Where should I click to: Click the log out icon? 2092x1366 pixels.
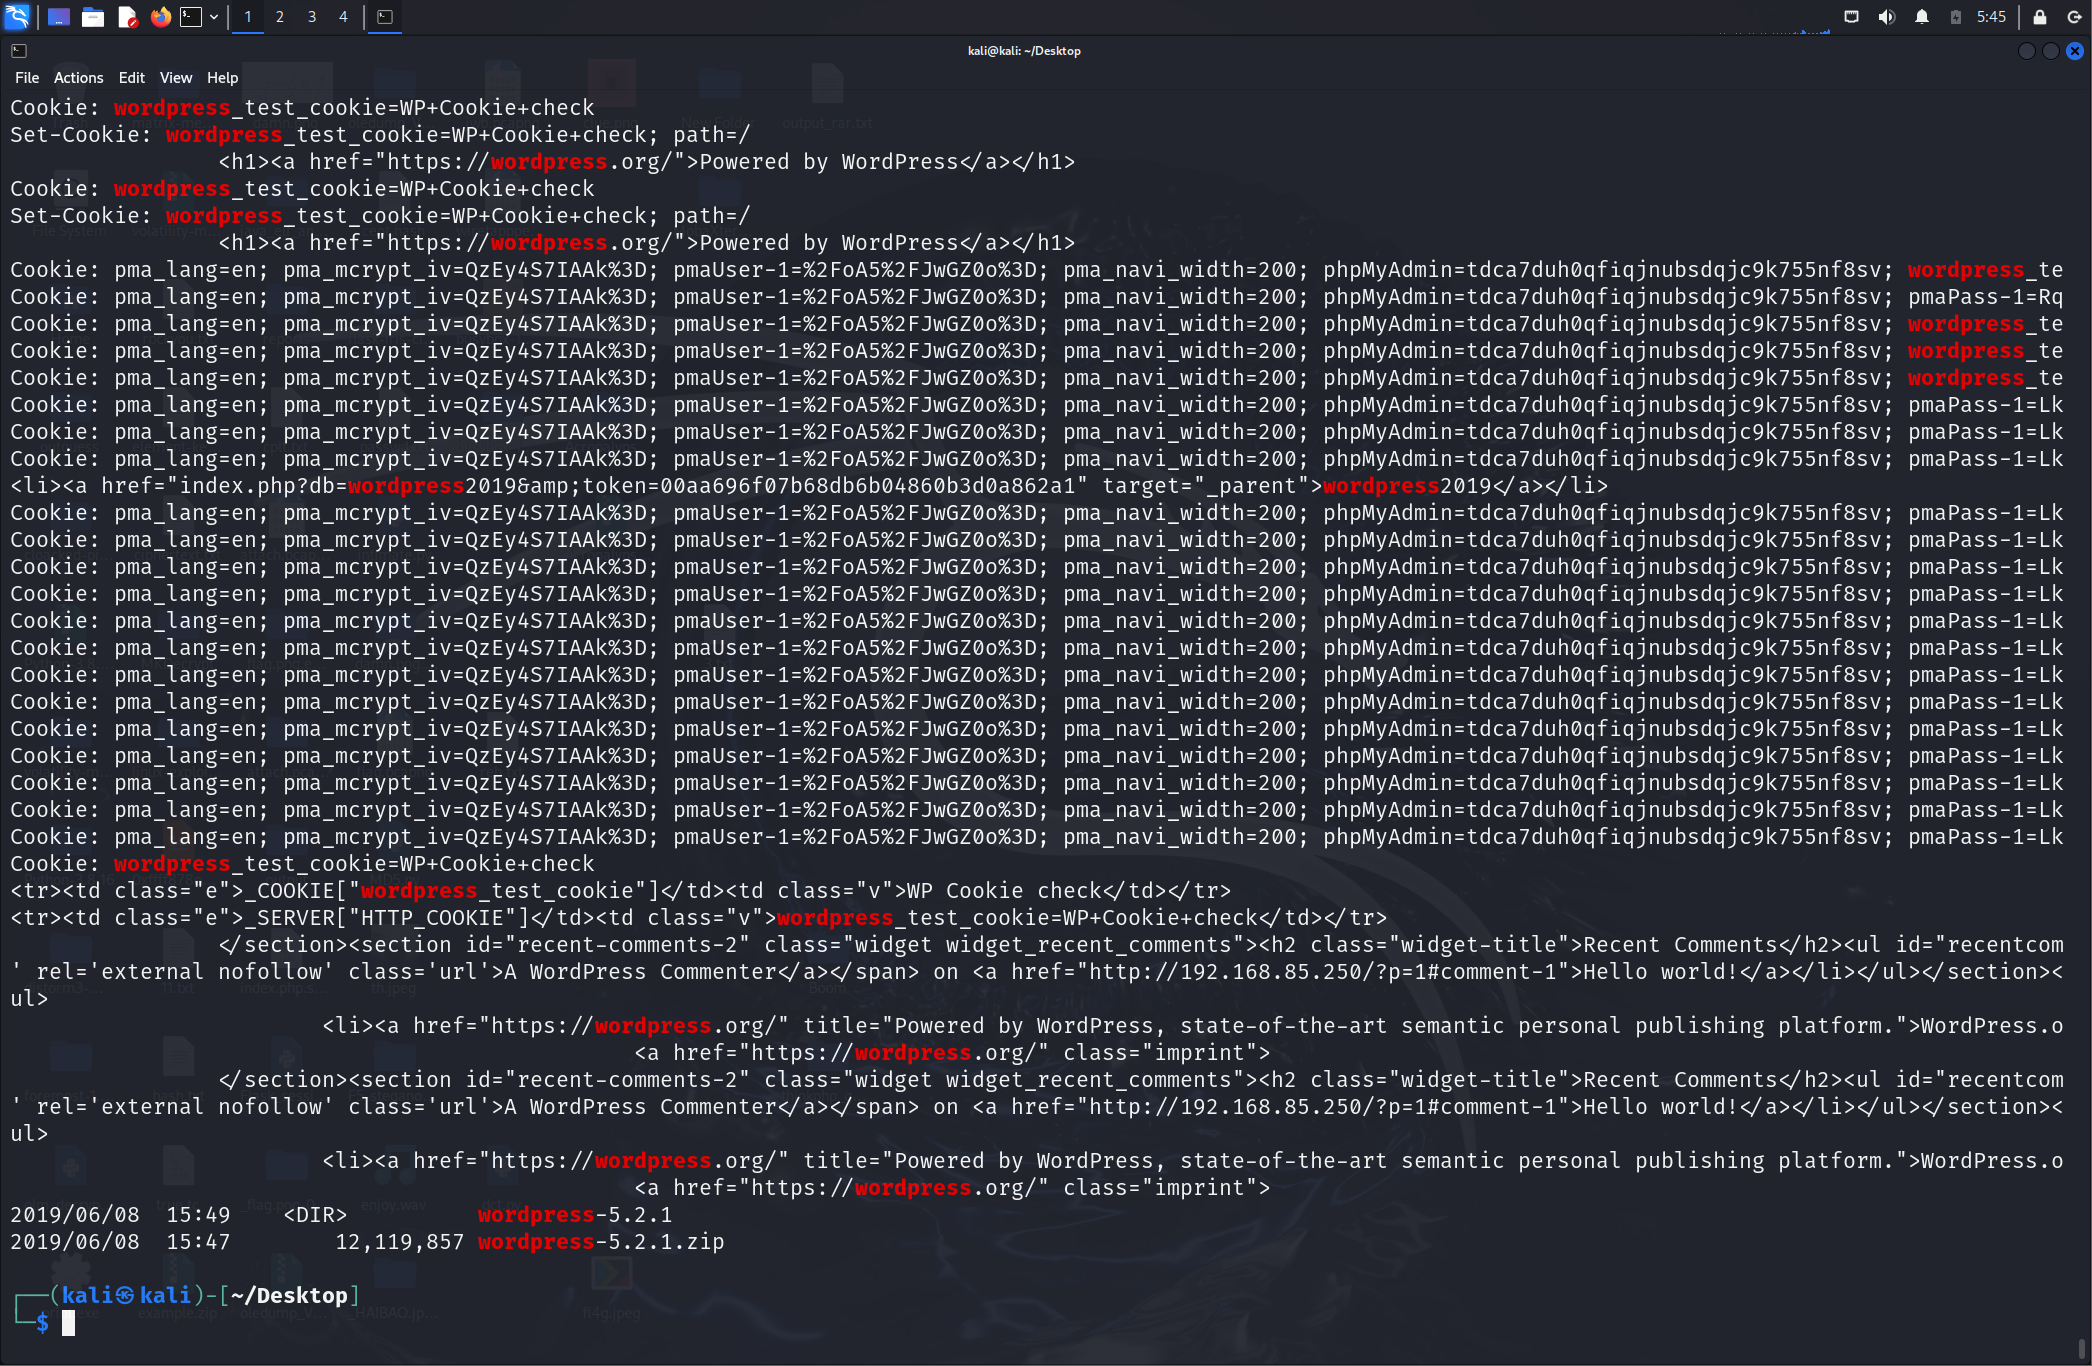[2074, 16]
